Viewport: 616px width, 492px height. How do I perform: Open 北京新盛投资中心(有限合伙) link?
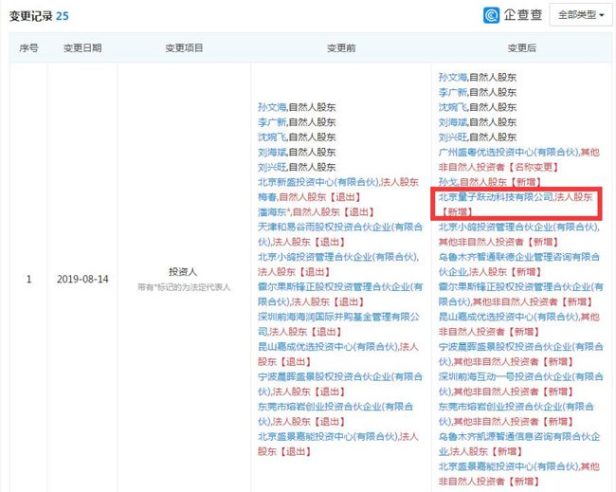319,182
